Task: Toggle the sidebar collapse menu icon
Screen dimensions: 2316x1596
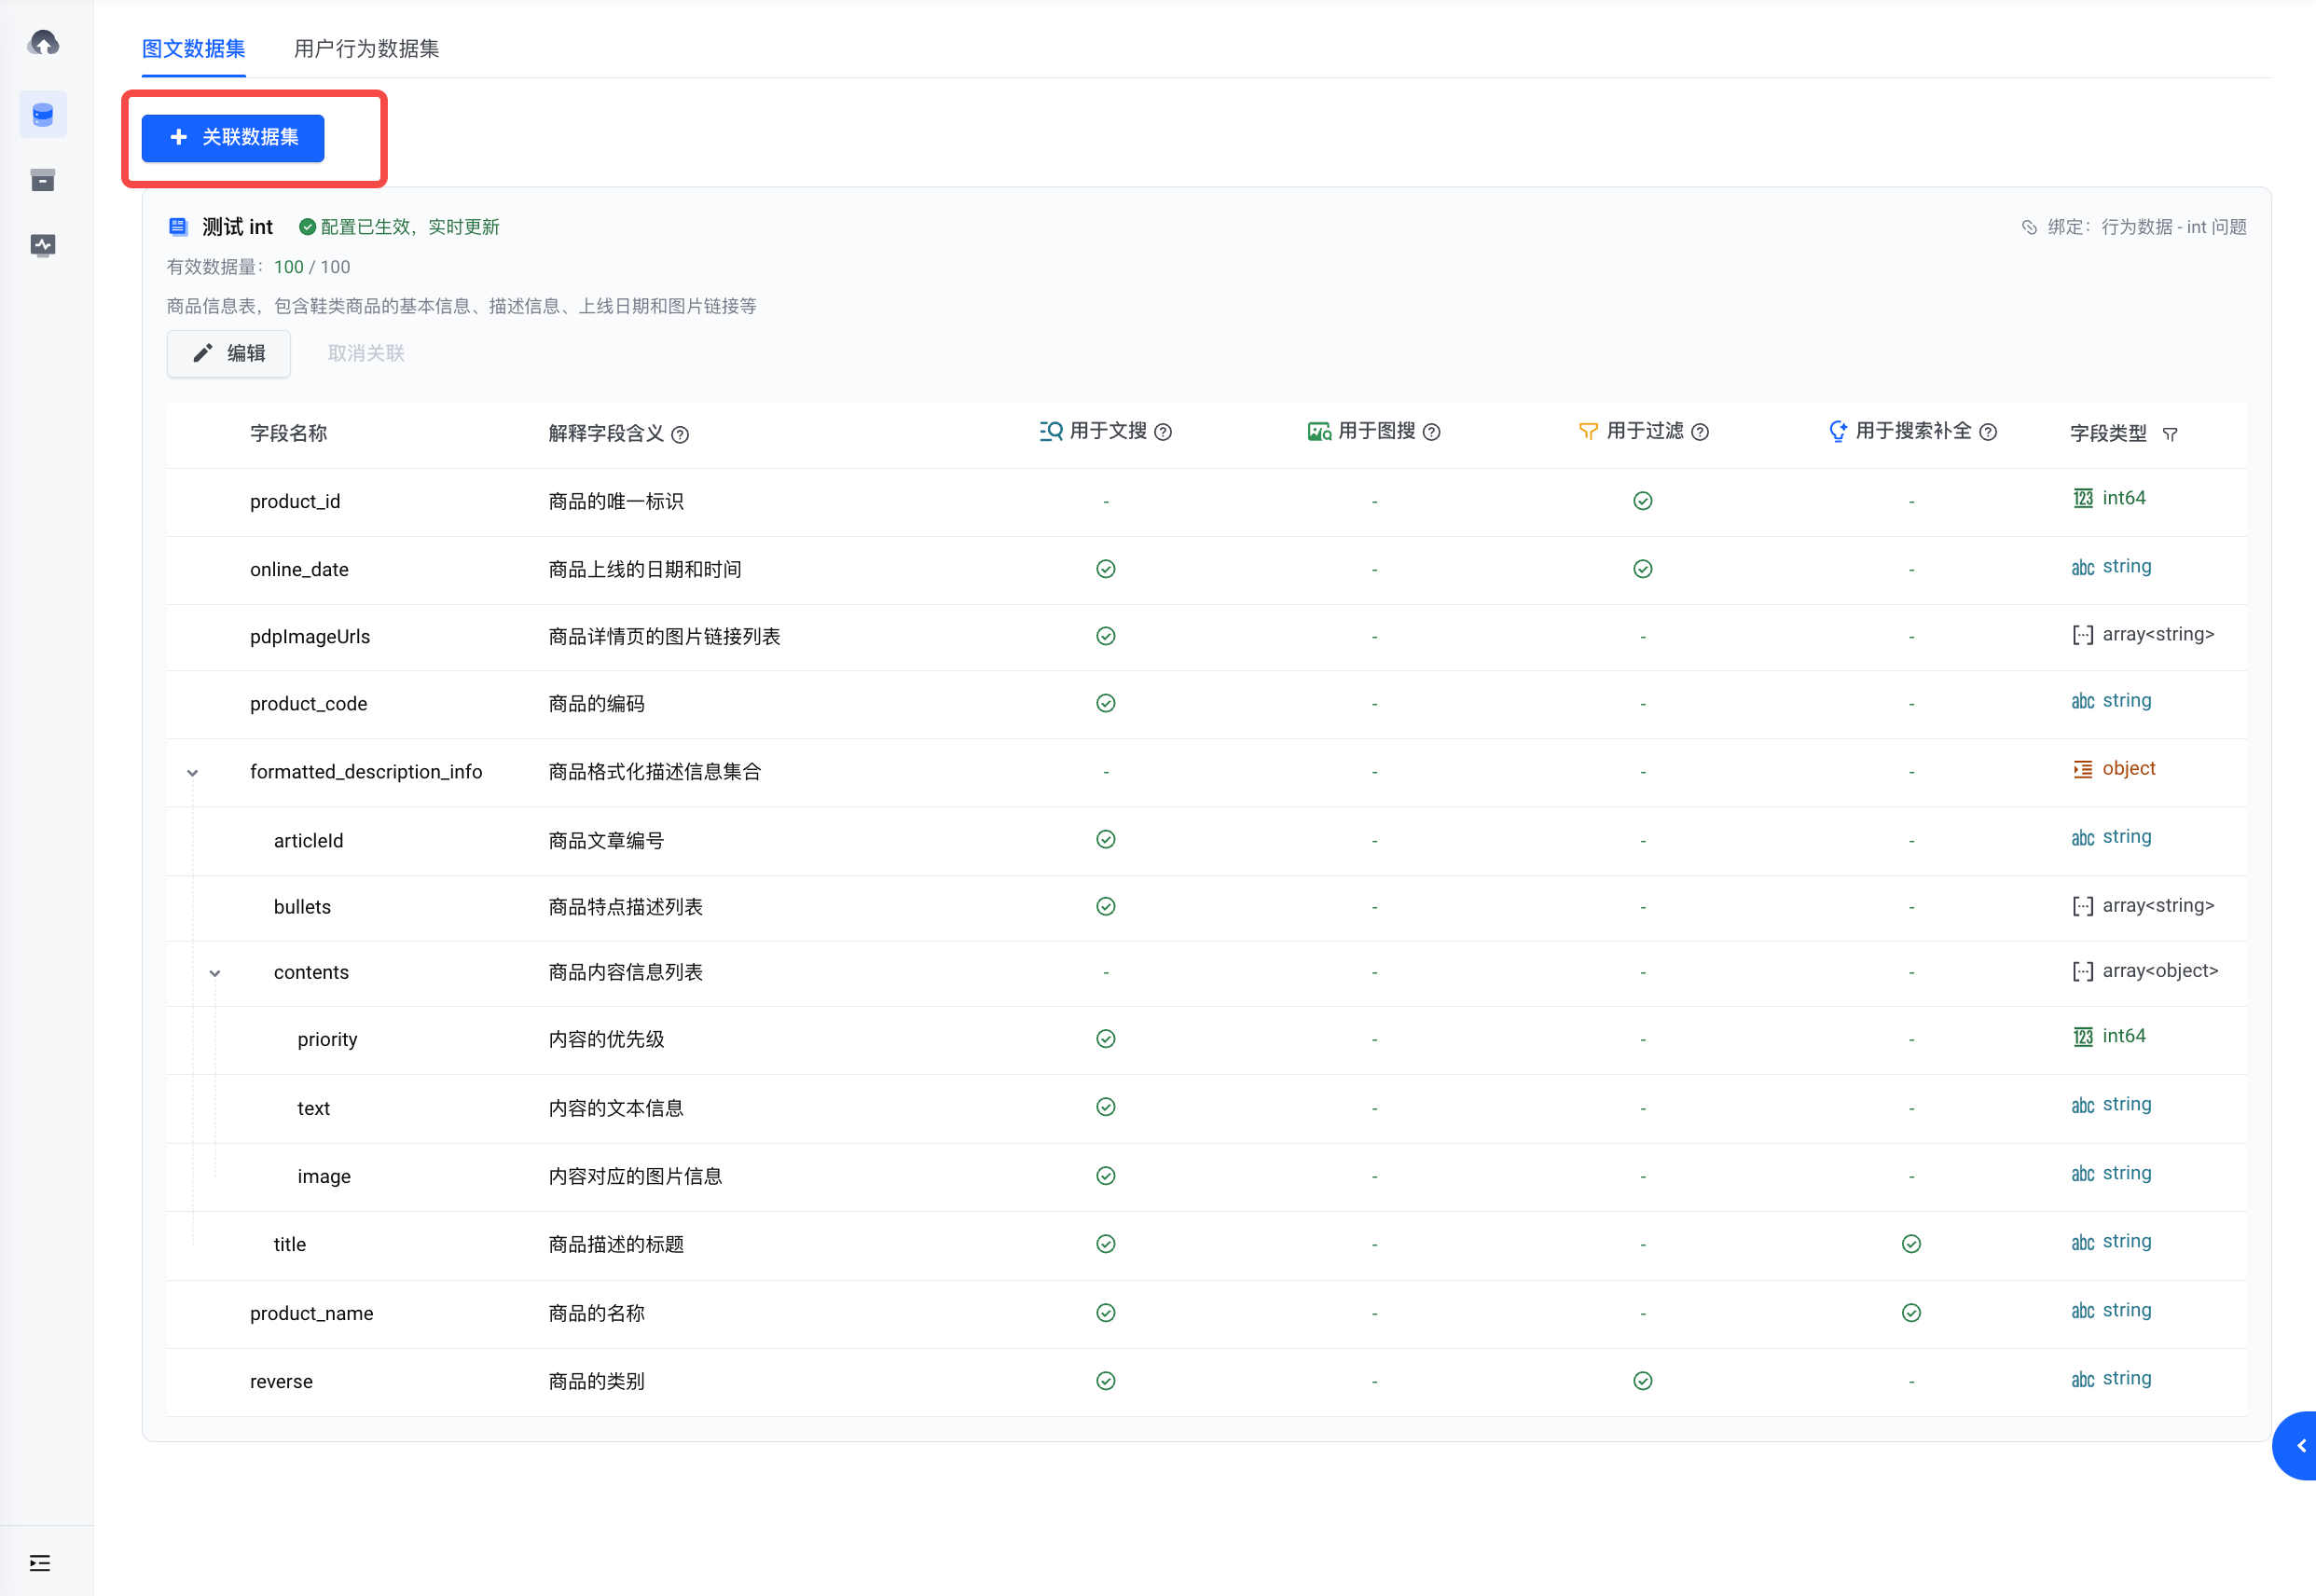Action: (40, 1562)
